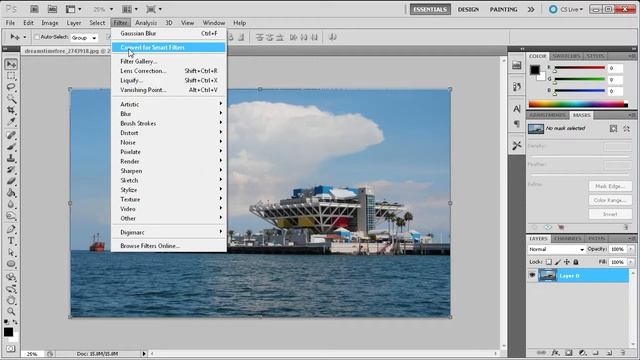Add pixel mask in Masks panel

[613, 129]
